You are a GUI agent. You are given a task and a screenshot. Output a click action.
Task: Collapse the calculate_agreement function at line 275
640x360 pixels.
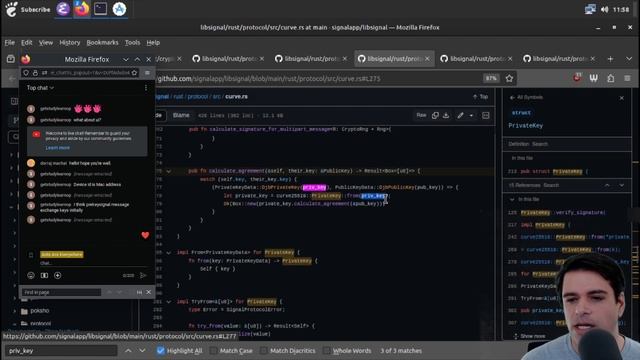click(x=169, y=171)
